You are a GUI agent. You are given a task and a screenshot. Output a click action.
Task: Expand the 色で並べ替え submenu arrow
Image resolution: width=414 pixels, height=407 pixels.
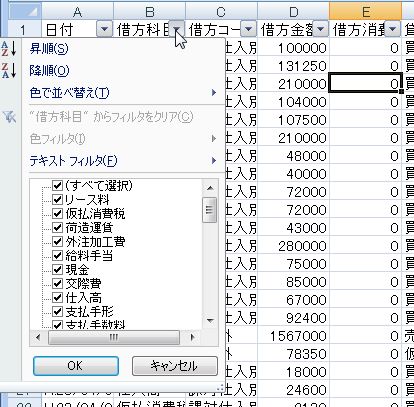pos(214,92)
